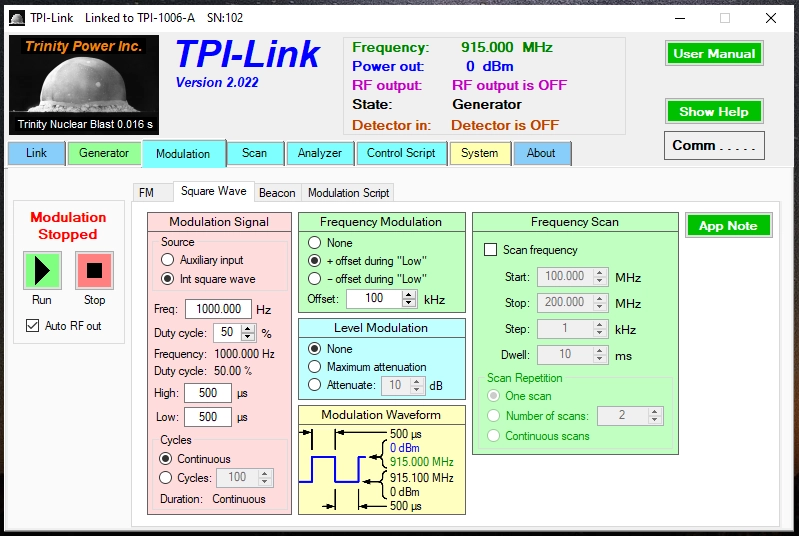Switch to the Scan tab
The height and width of the screenshot is (536, 799).
coord(254,153)
